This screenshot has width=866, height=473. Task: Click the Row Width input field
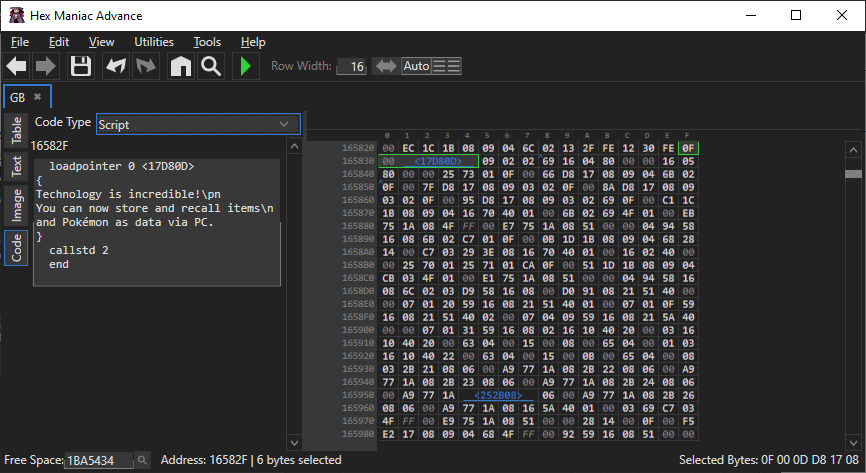[351, 67]
